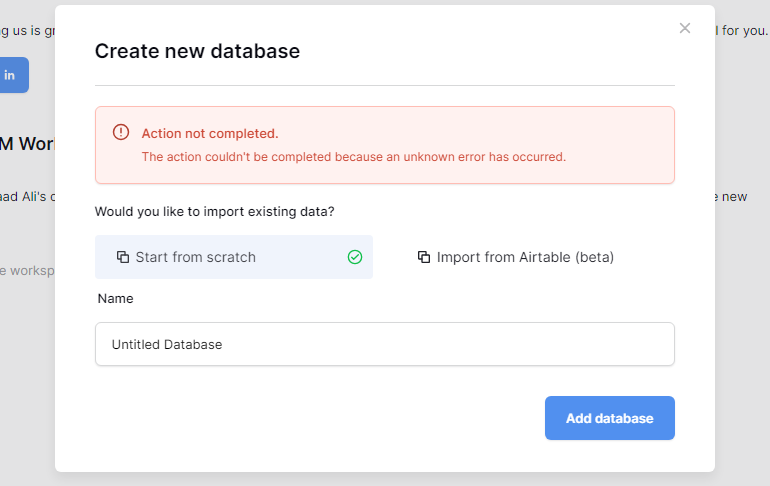Click the cut-off workspace heading behind dialog
This screenshot has width=770, height=486.
pyautogui.click(x=27, y=144)
